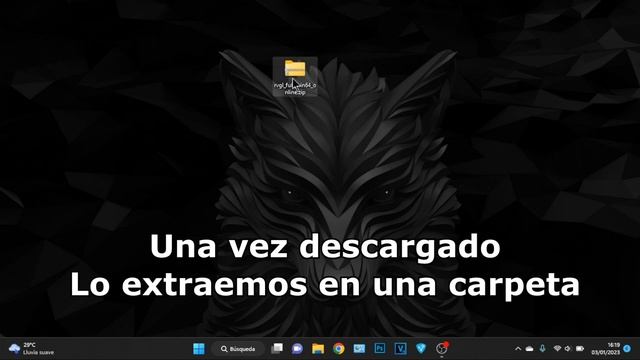The height and width of the screenshot is (360, 640).
Task: Open notification badge beside clock
Action: pyautogui.click(x=627, y=349)
